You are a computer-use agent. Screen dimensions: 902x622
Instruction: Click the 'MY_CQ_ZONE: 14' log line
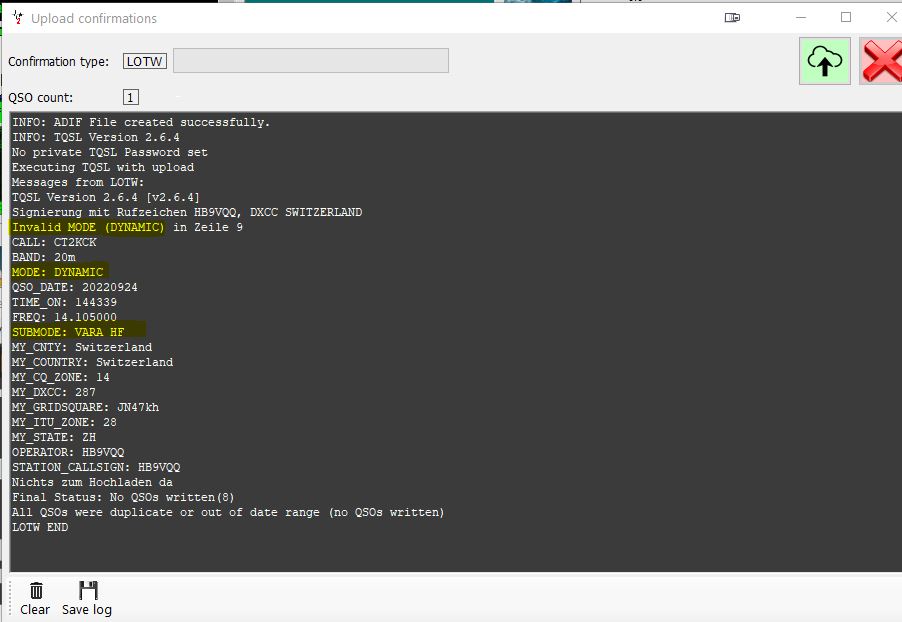[61, 377]
